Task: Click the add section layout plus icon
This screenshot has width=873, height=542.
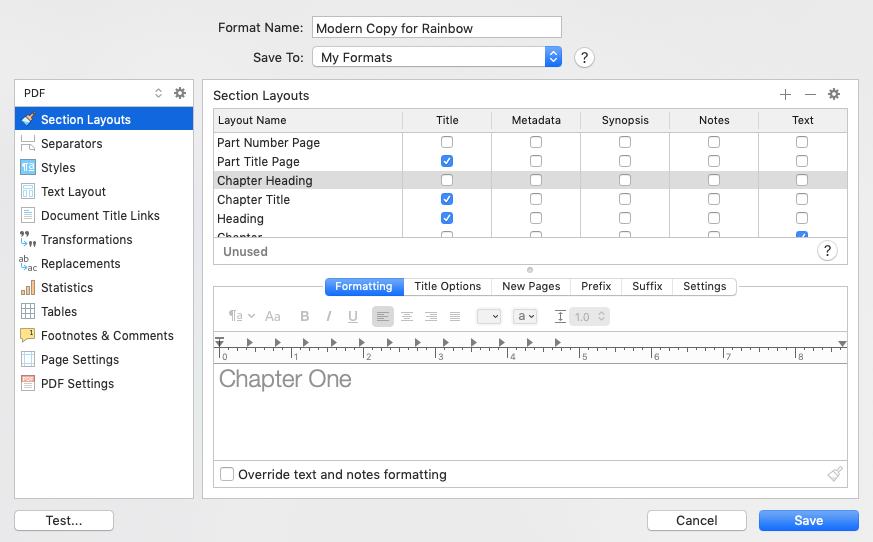Action: (x=785, y=95)
